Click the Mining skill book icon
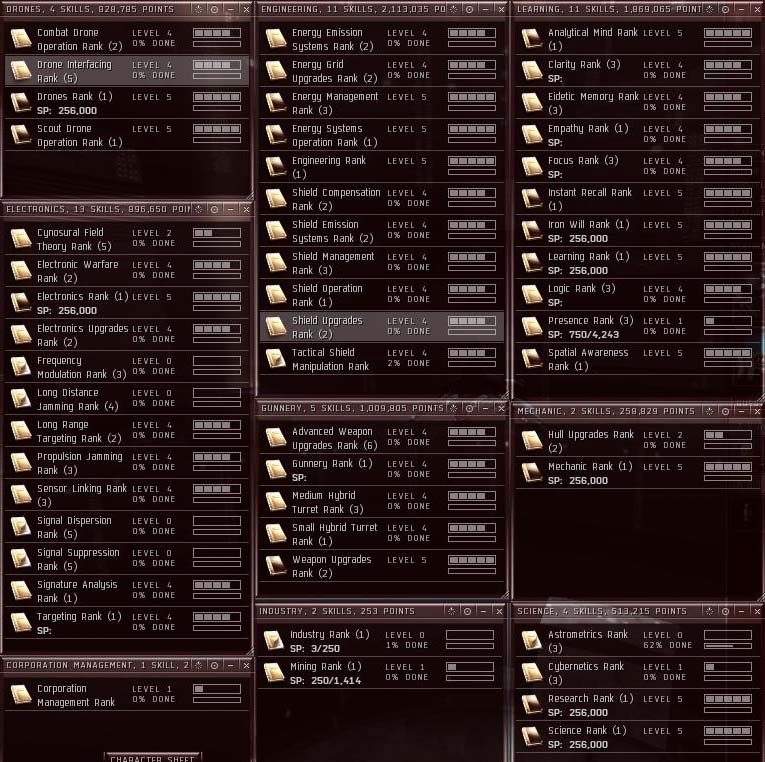 click(274, 673)
